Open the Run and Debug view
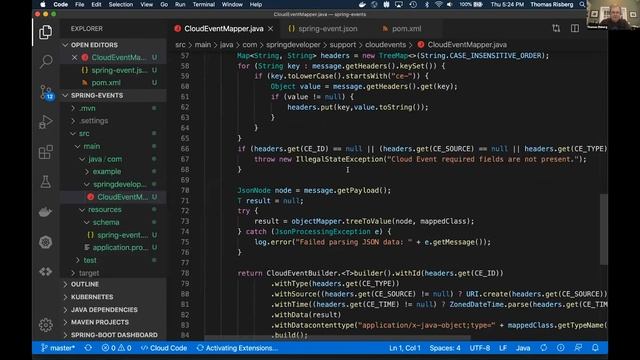This screenshot has height=360, width=640. [x=46, y=122]
